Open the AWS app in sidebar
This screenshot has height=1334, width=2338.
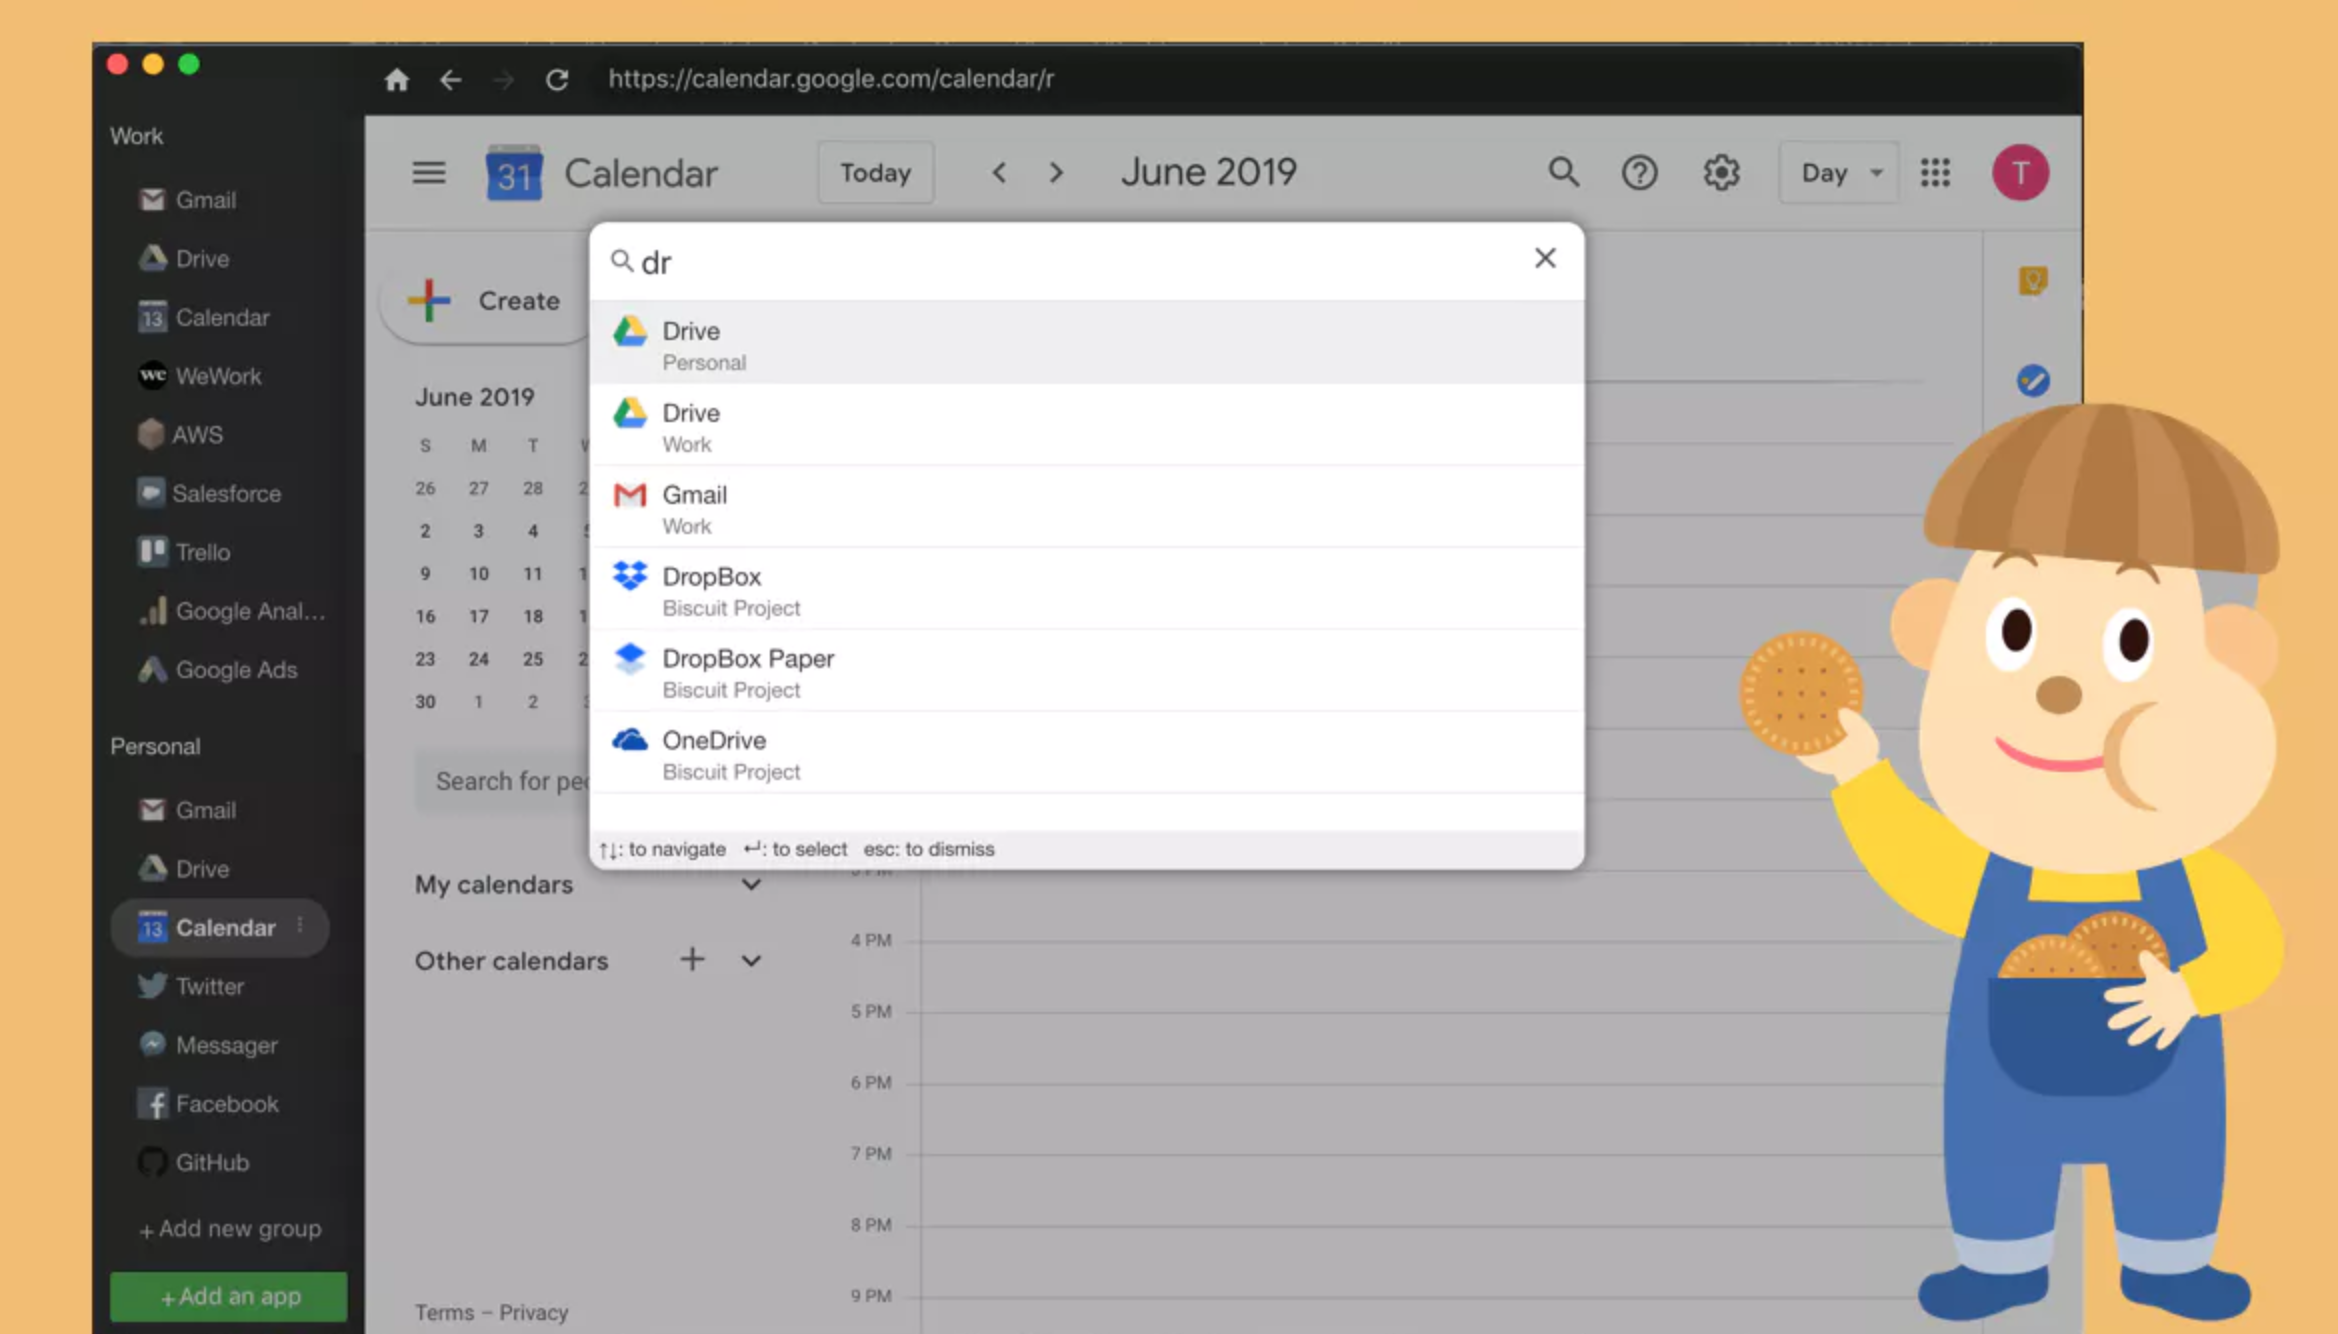pyautogui.click(x=181, y=435)
